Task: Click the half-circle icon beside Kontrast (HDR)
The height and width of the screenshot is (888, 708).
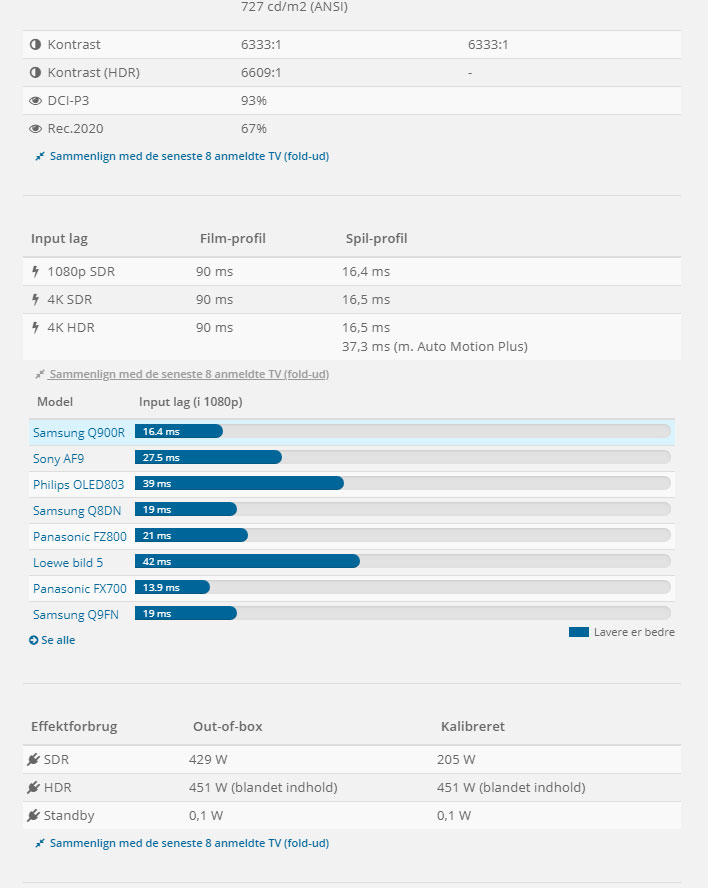Action: pos(36,73)
